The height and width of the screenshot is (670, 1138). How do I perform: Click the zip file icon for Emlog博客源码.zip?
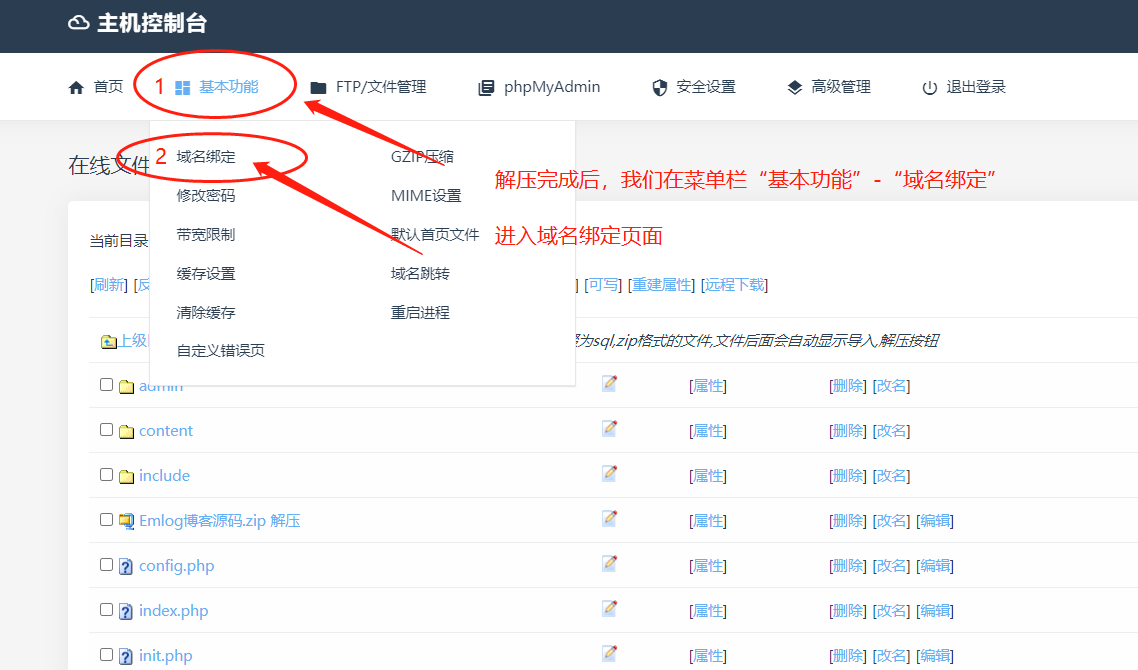pos(125,520)
